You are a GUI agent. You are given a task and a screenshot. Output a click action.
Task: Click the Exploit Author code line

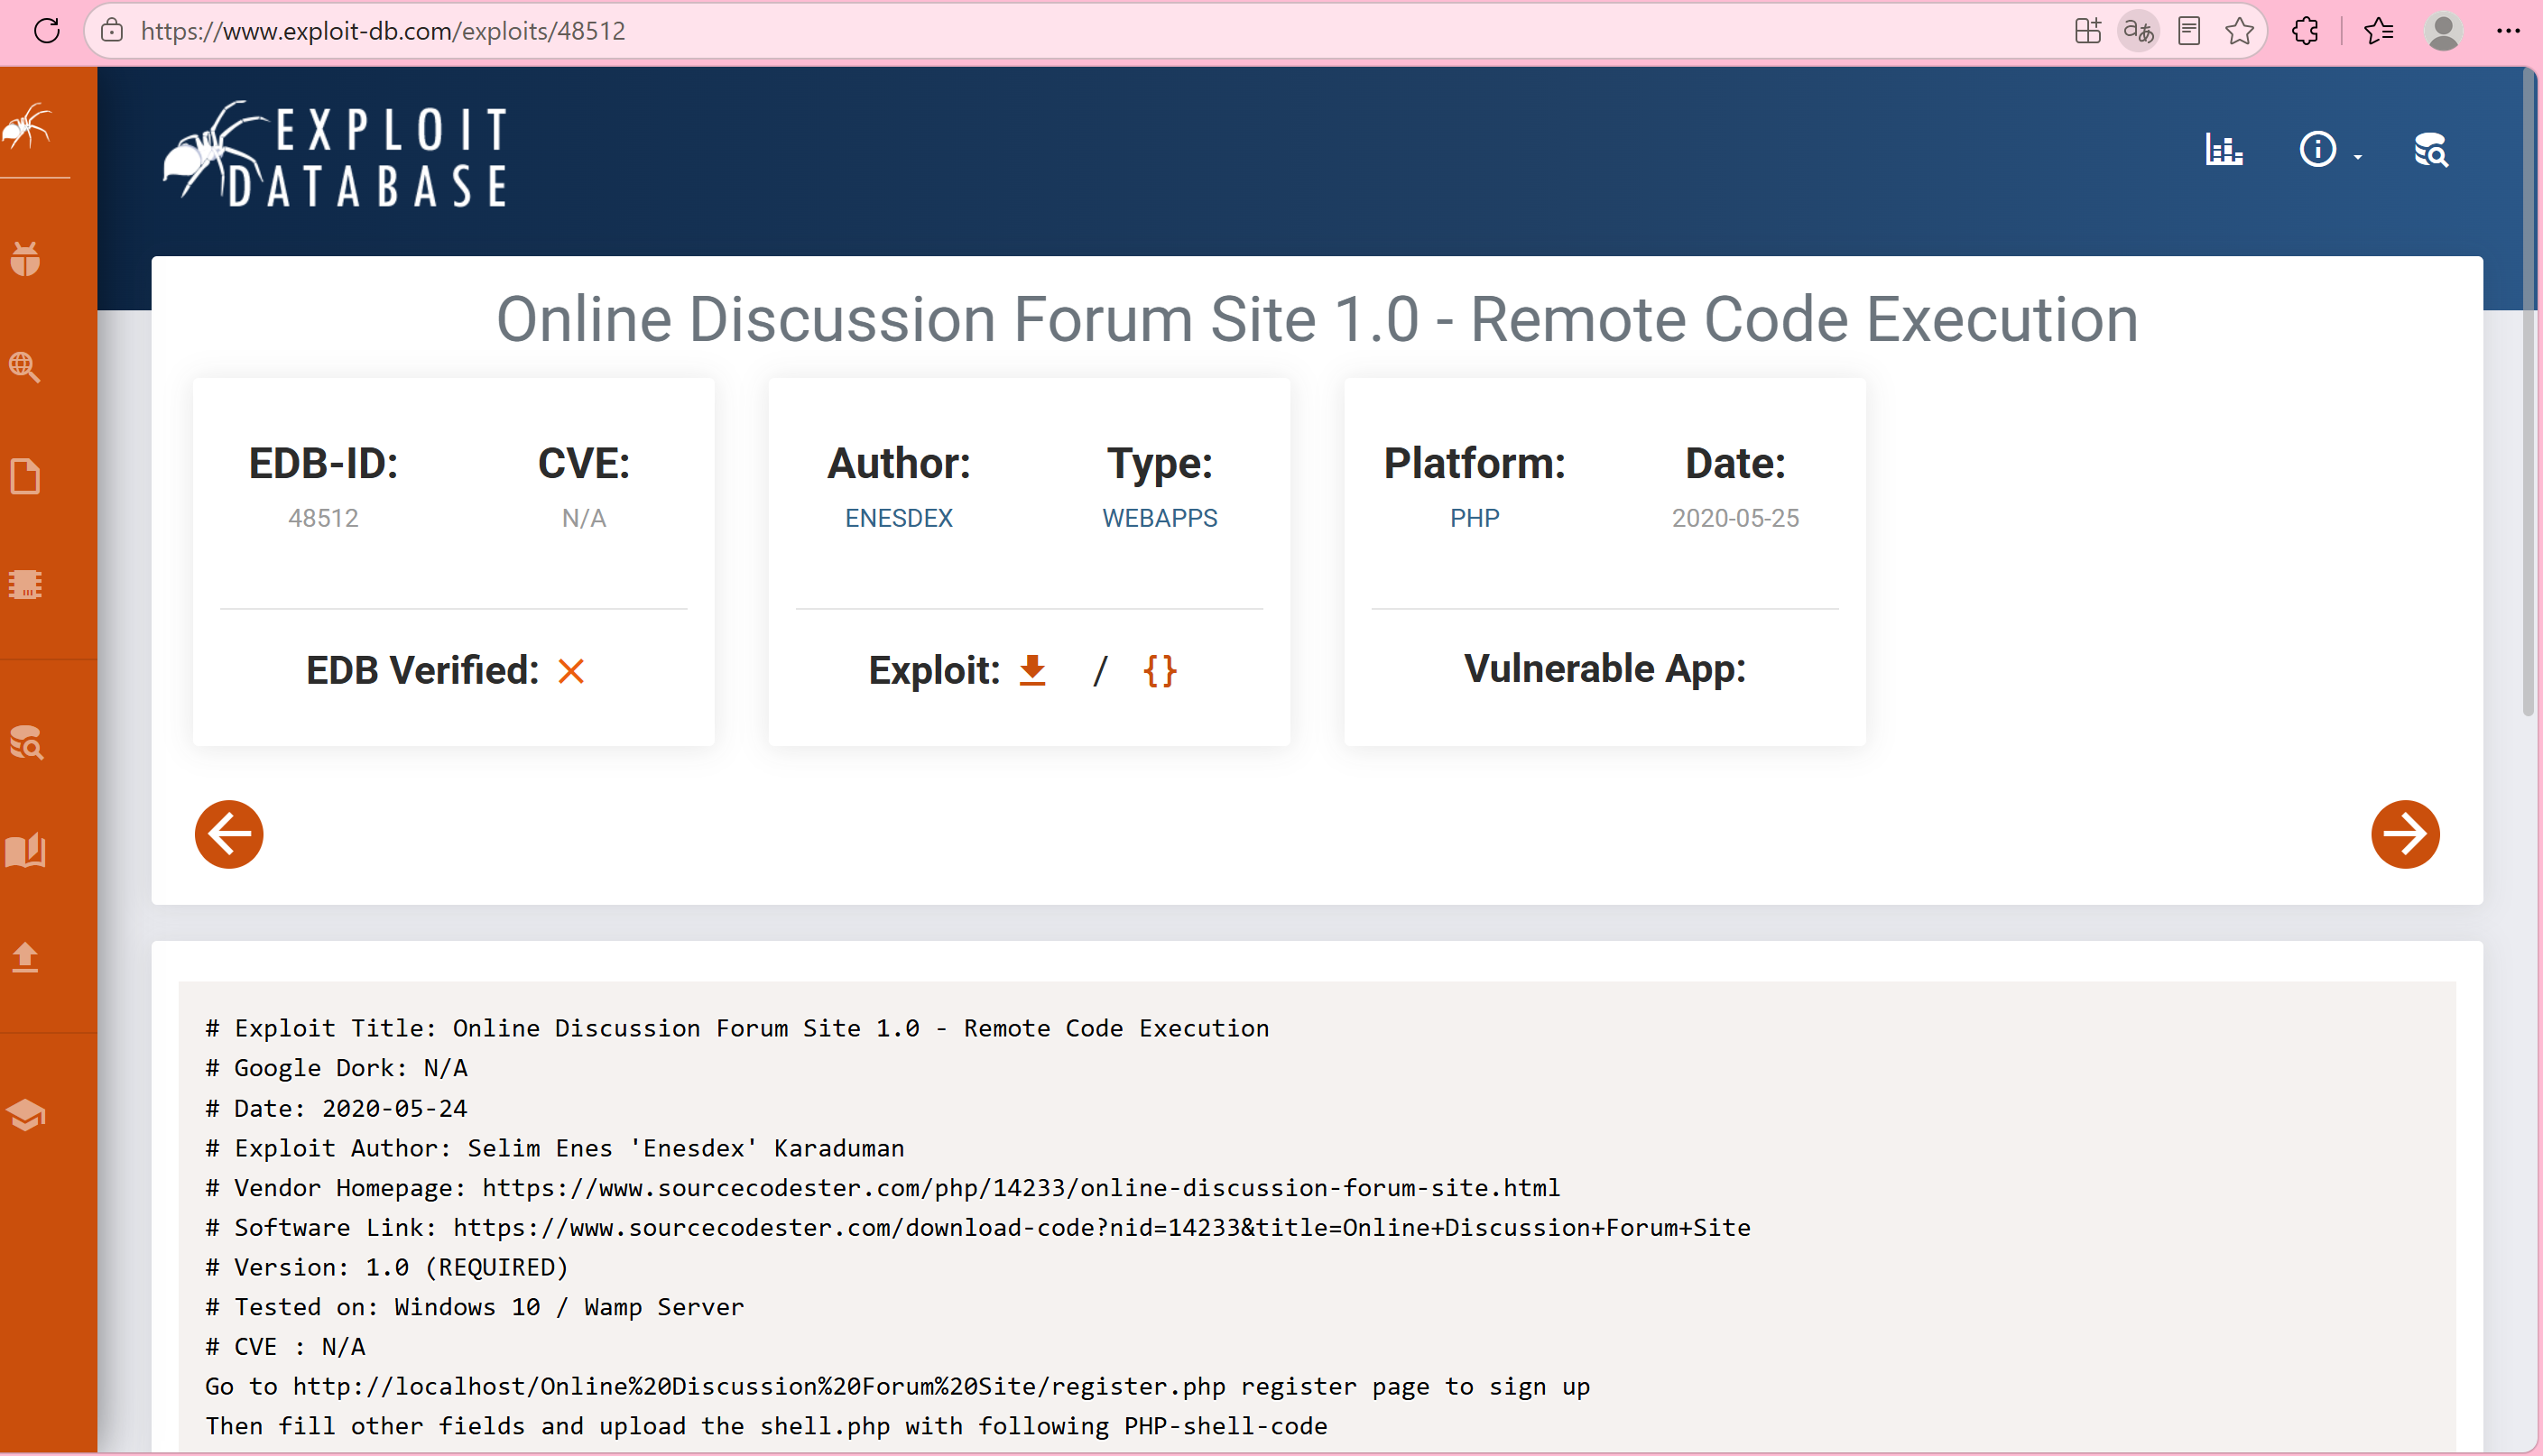point(555,1148)
